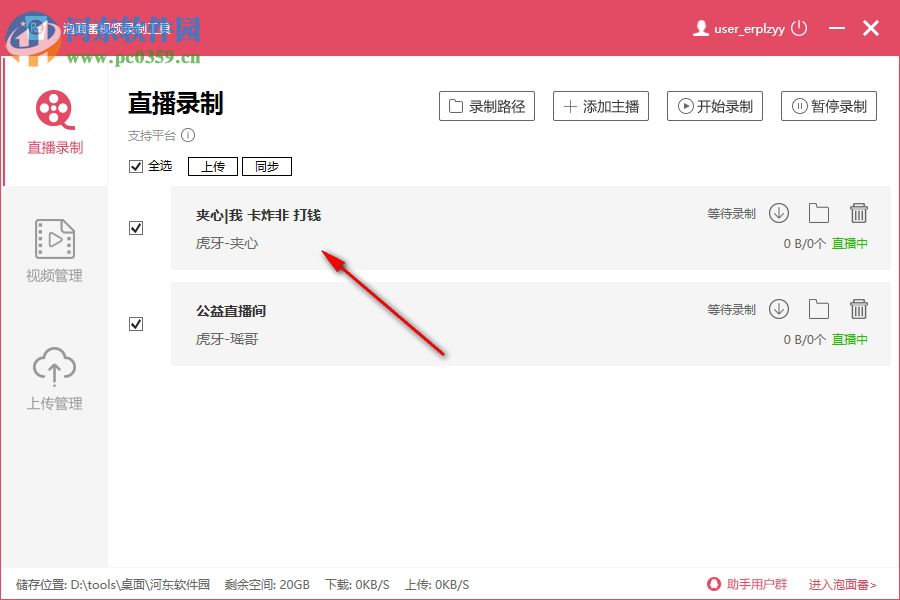Download the 公益直播间 recording
Viewport: 900px width, 600px height.
(779, 308)
